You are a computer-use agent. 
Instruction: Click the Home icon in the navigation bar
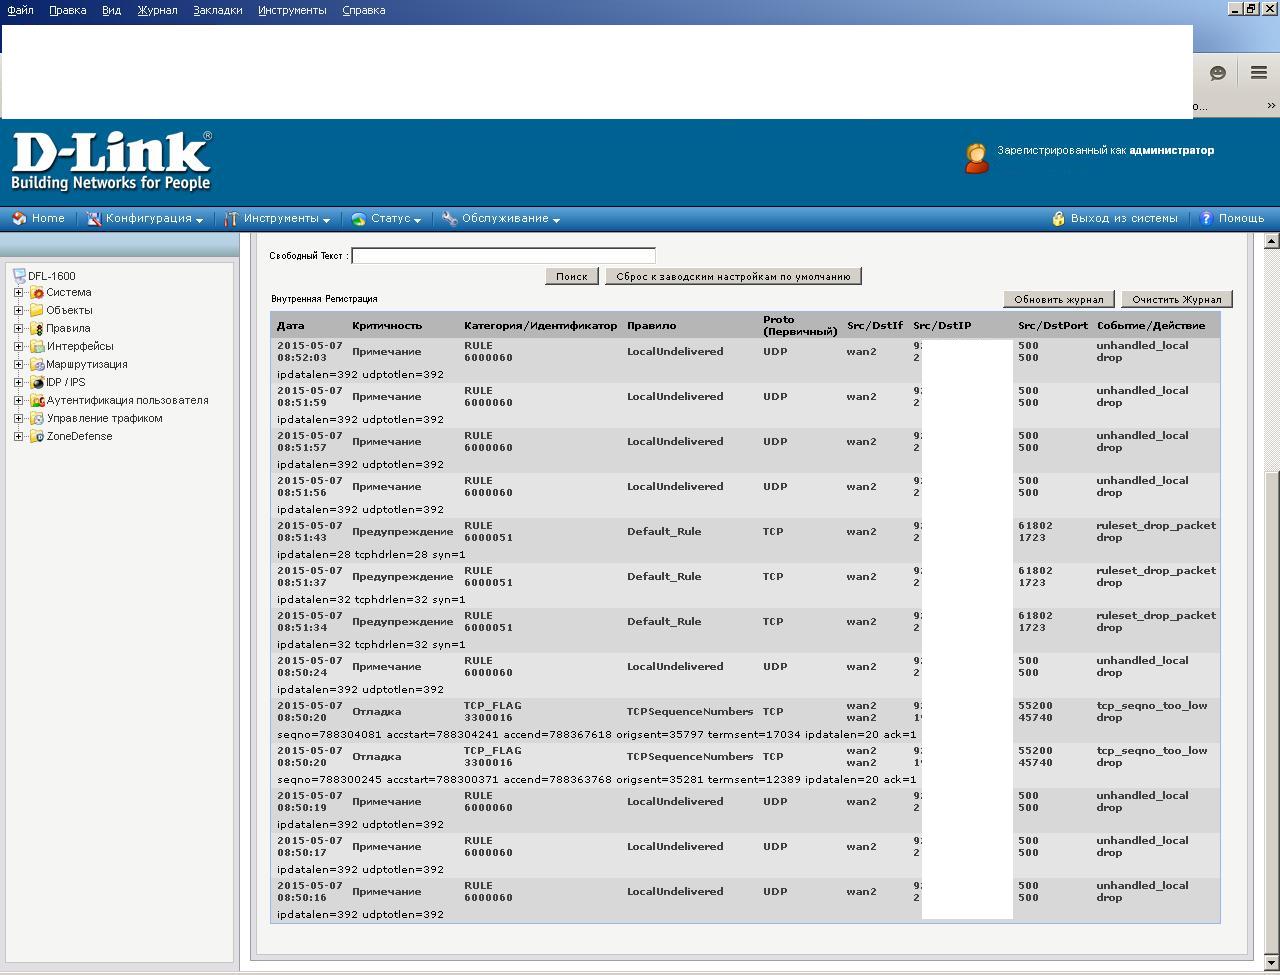pos(19,218)
